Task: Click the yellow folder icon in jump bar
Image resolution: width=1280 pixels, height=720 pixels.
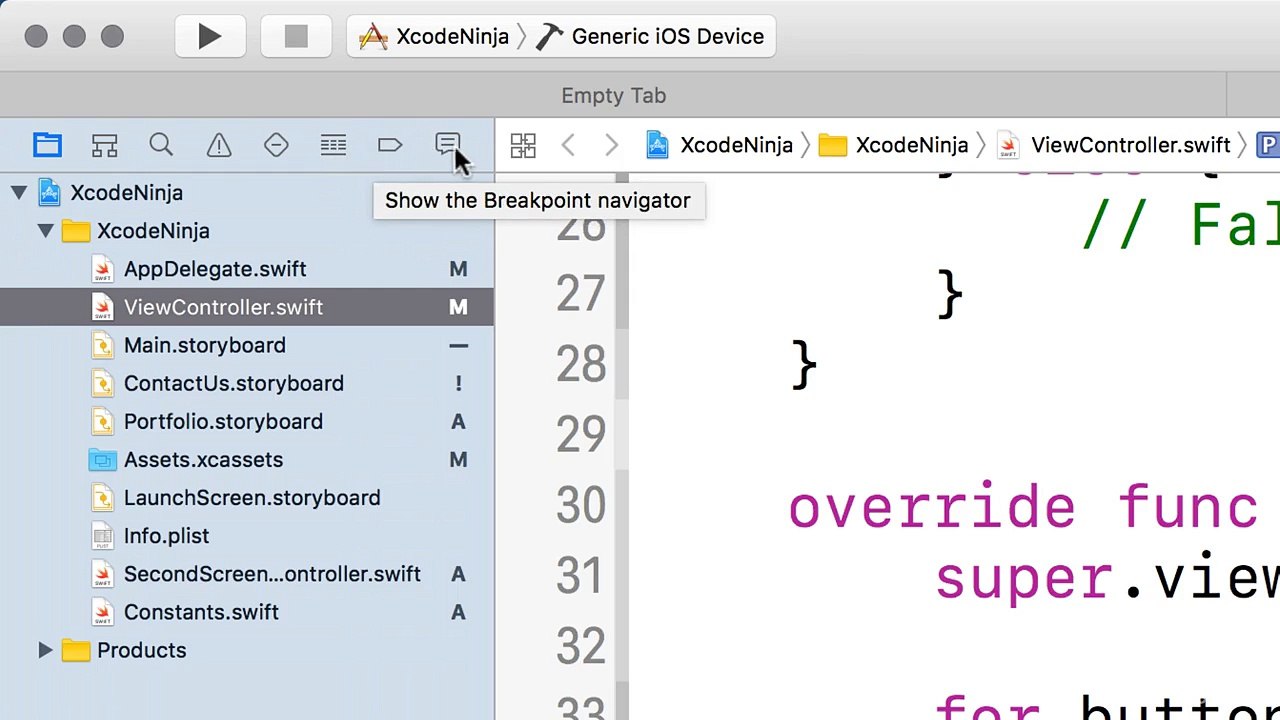Action: (832, 145)
